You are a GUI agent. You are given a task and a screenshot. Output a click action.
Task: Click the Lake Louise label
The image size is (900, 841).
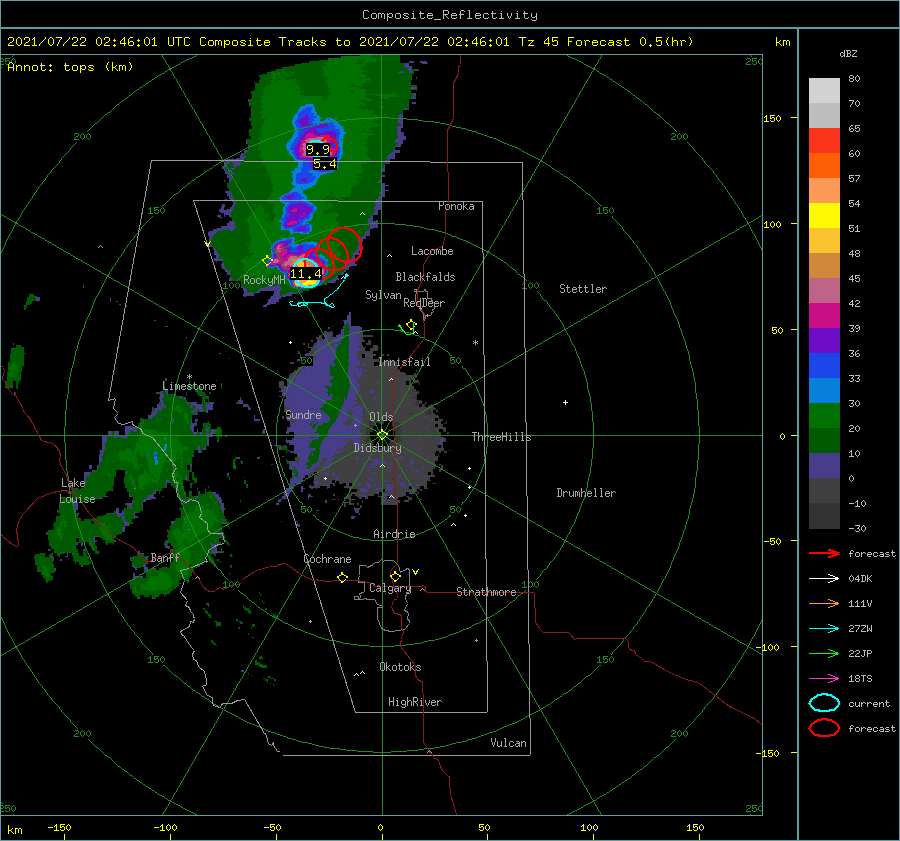[x=77, y=491]
